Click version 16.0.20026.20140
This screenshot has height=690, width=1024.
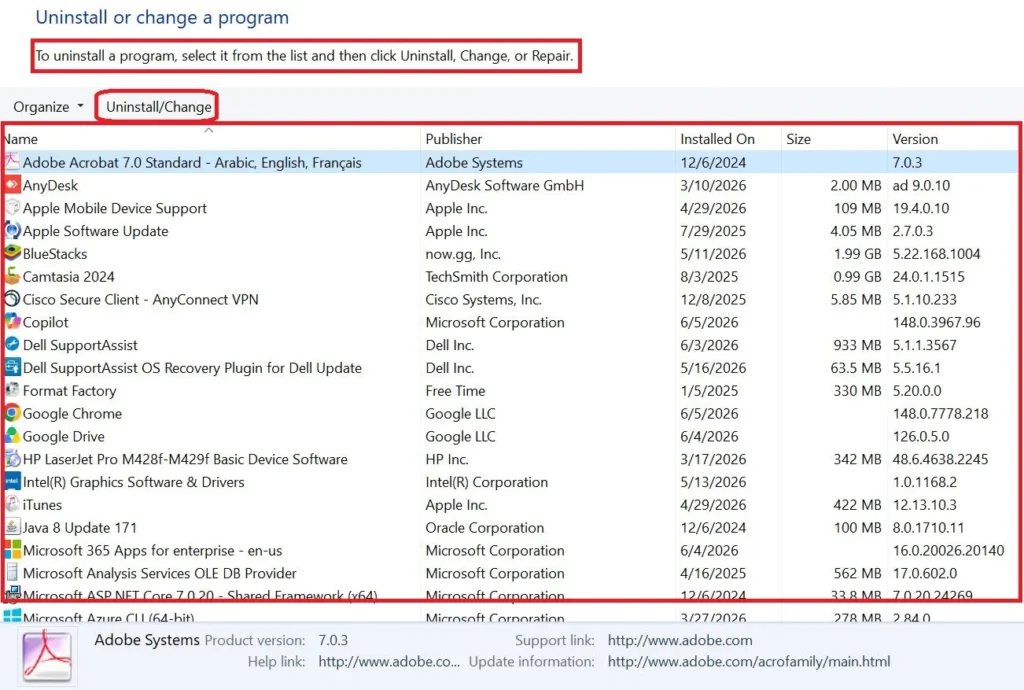pos(948,551)
